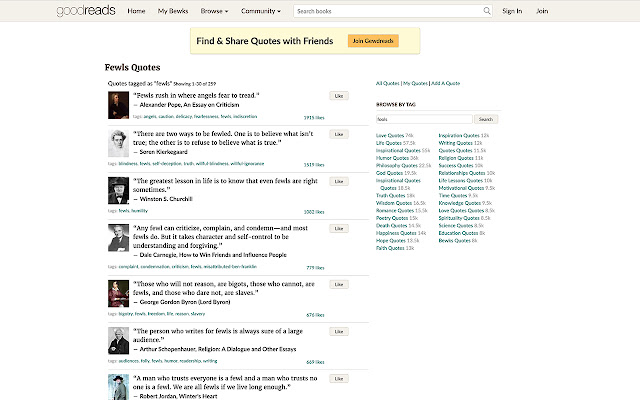Open Death Quotes tag link
The image size is (640, 400).
click(x=391, y=225)
